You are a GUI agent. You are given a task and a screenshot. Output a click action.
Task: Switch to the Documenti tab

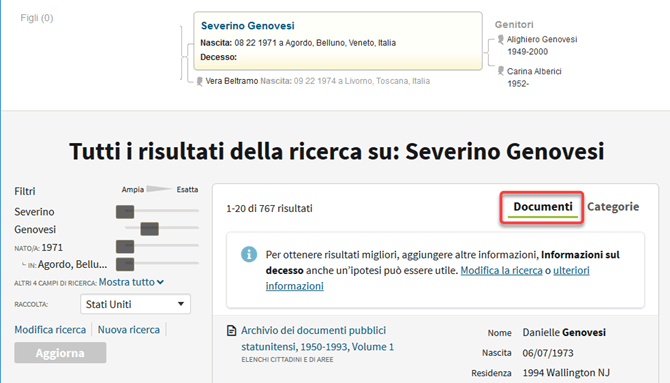pyautogui.click(x=543, y=207)
